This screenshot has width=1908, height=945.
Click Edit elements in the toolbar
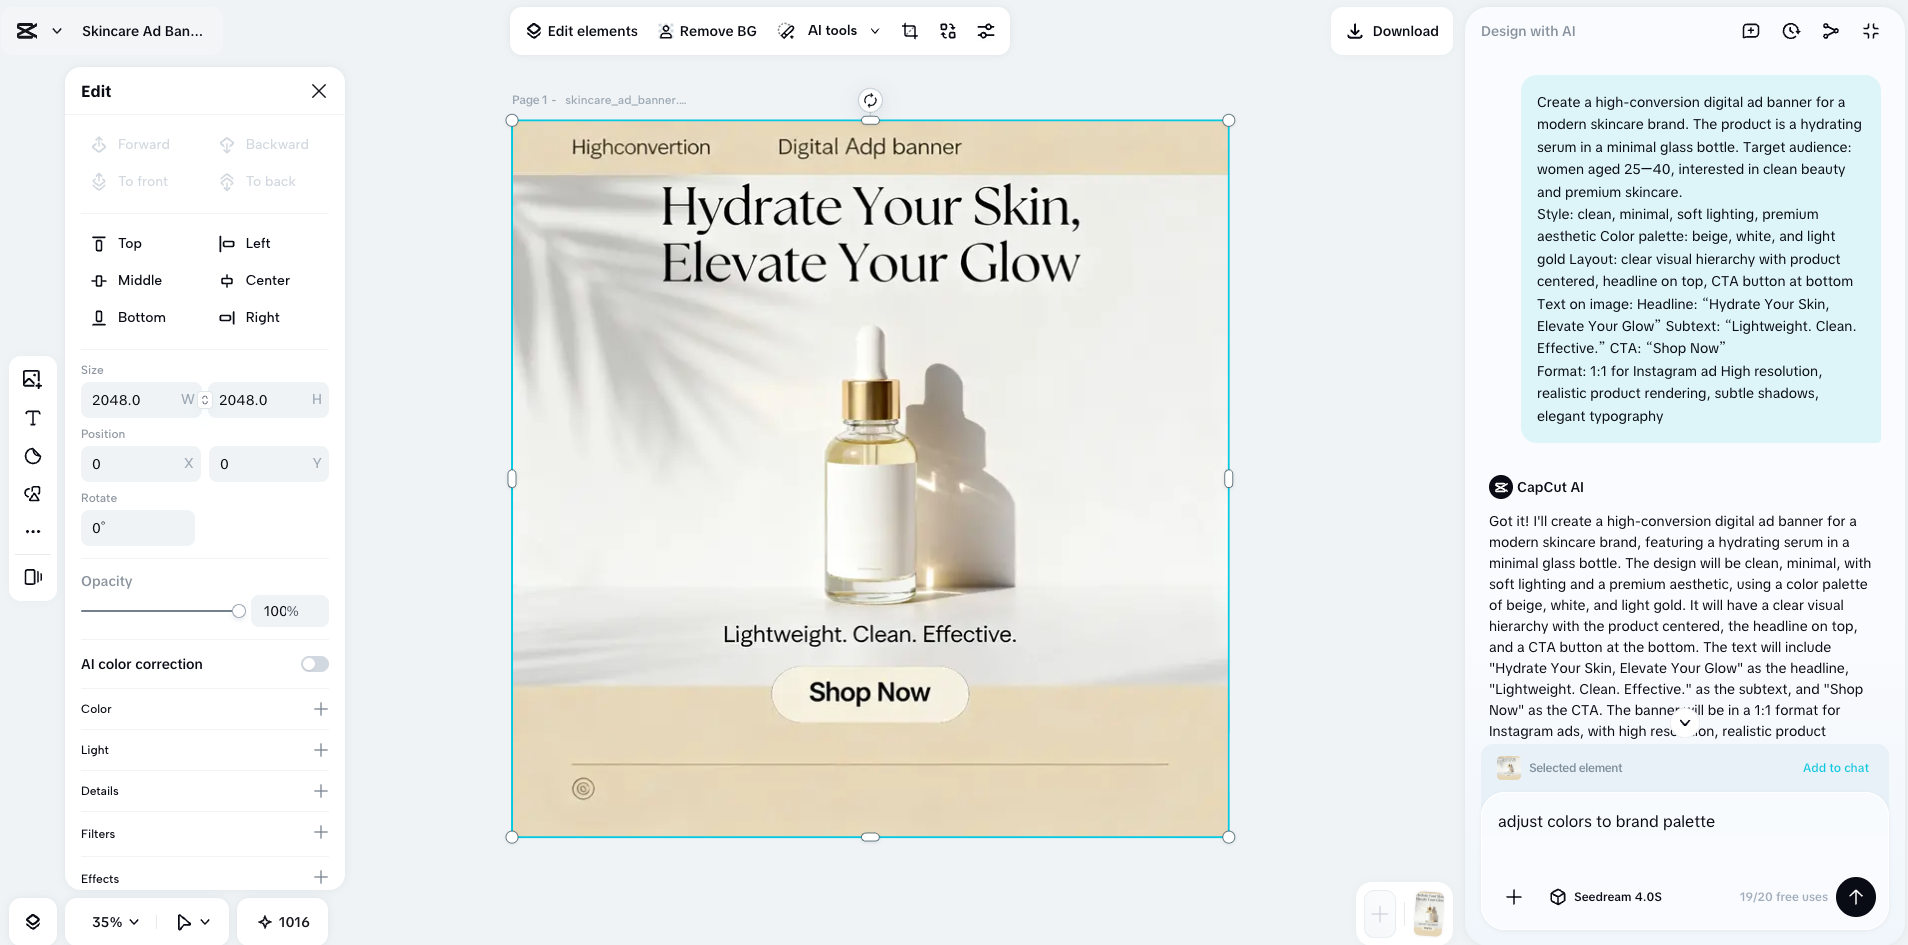tap(581, 31)
